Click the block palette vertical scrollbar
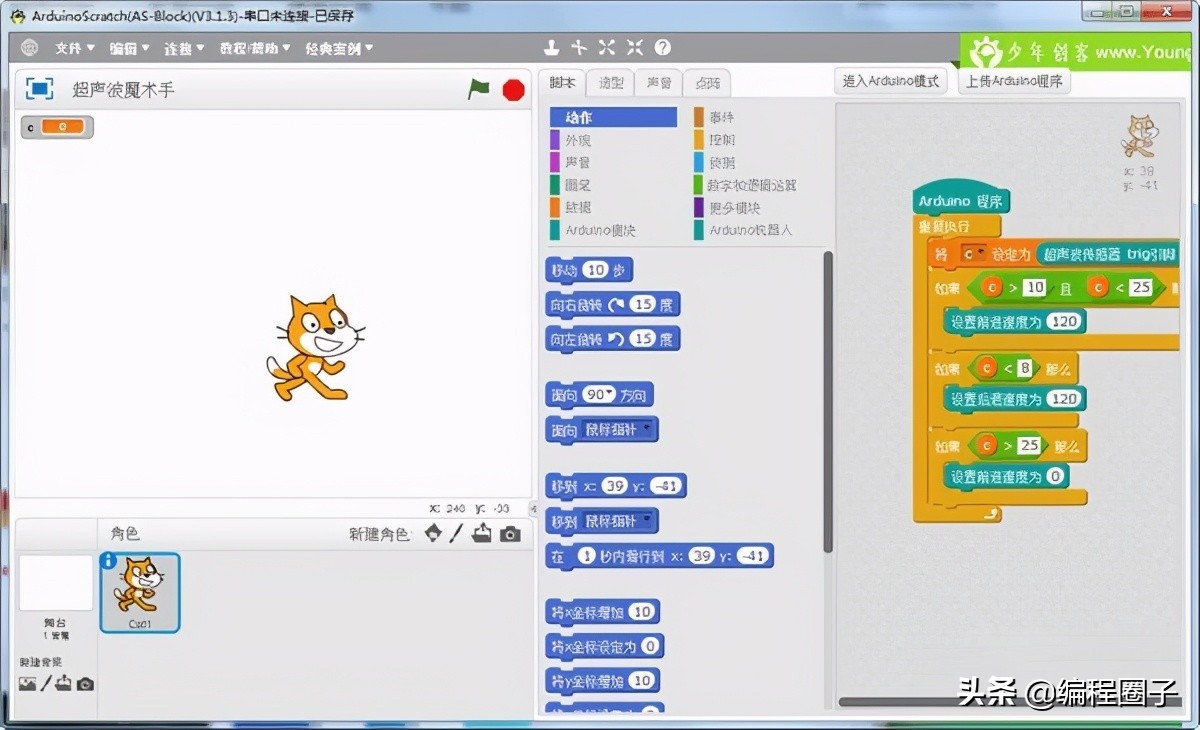 (827, 400)
